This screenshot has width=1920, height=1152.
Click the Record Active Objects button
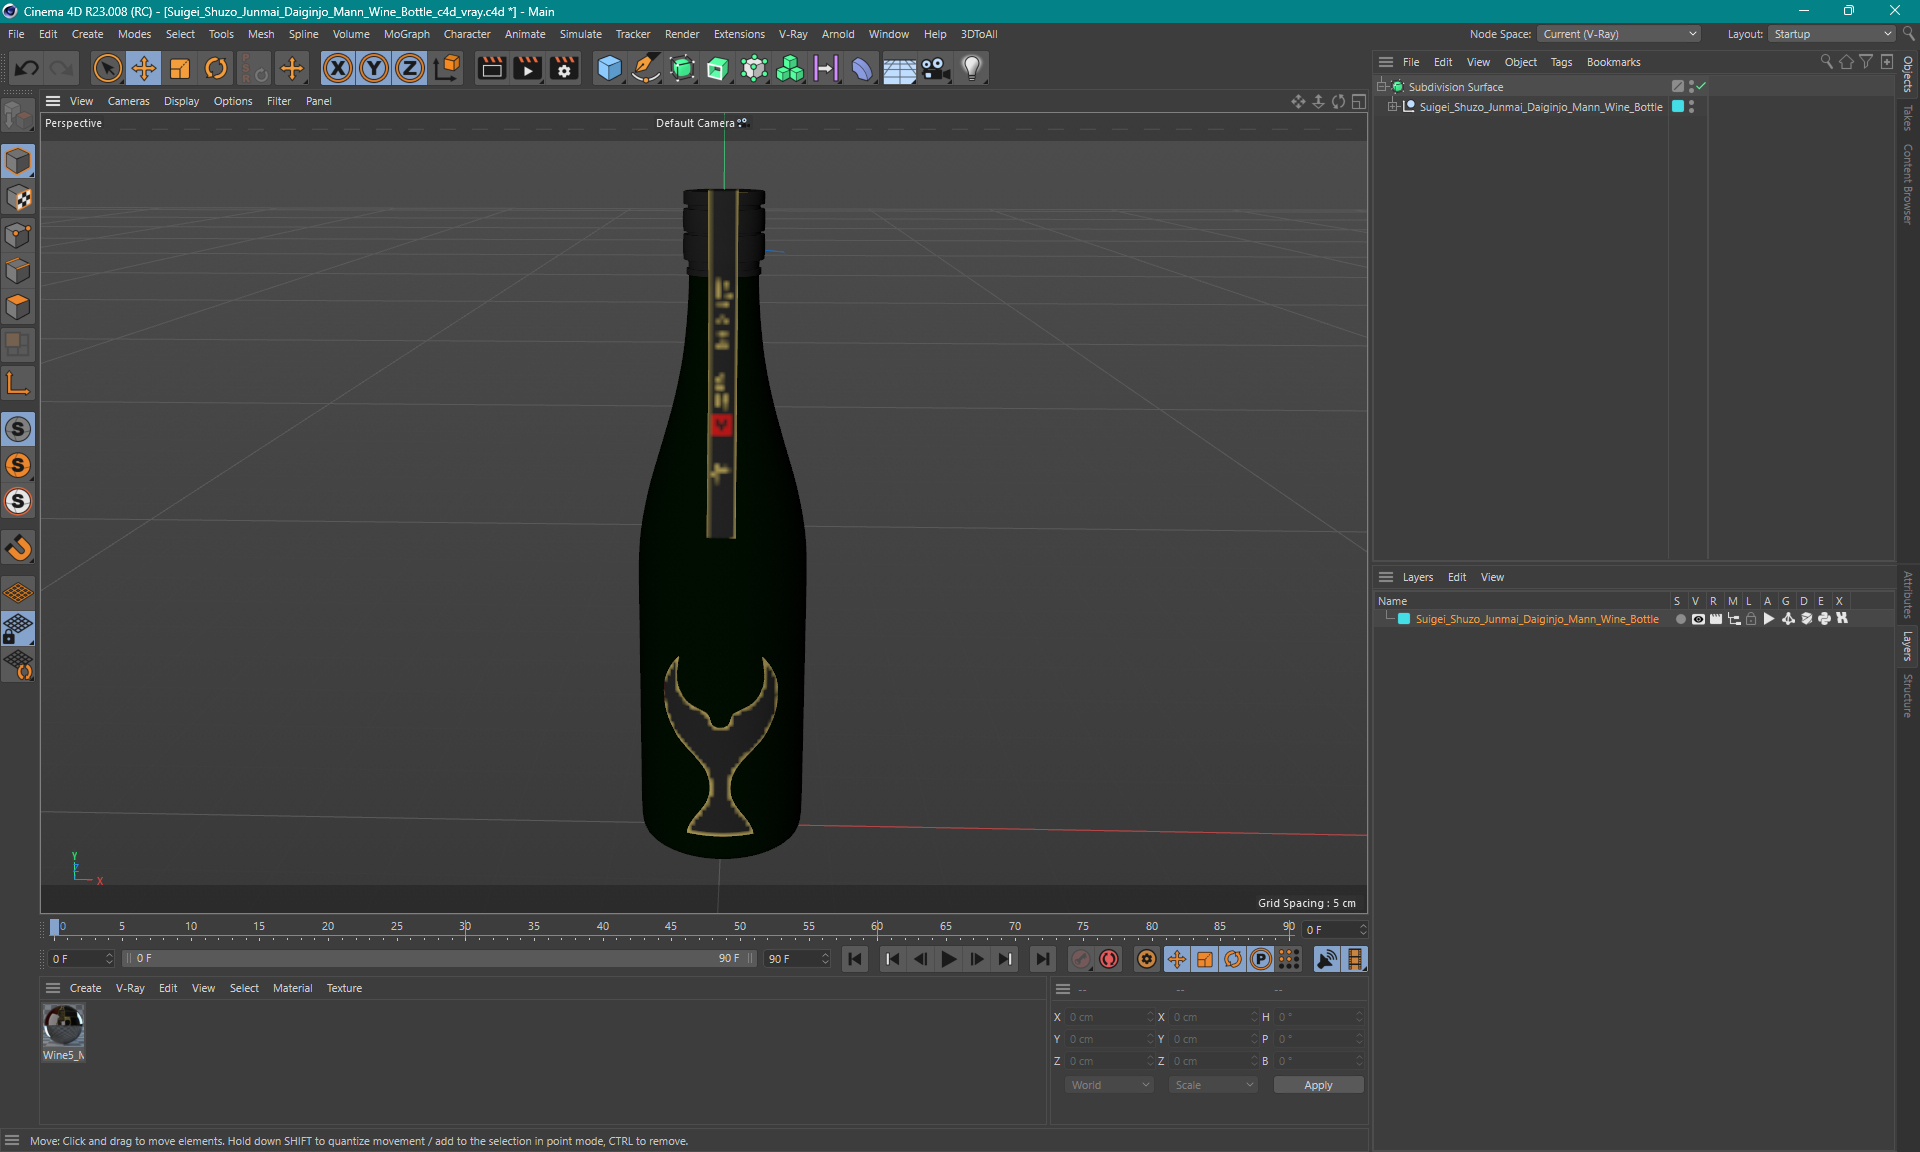click(x=1081, y=959)
